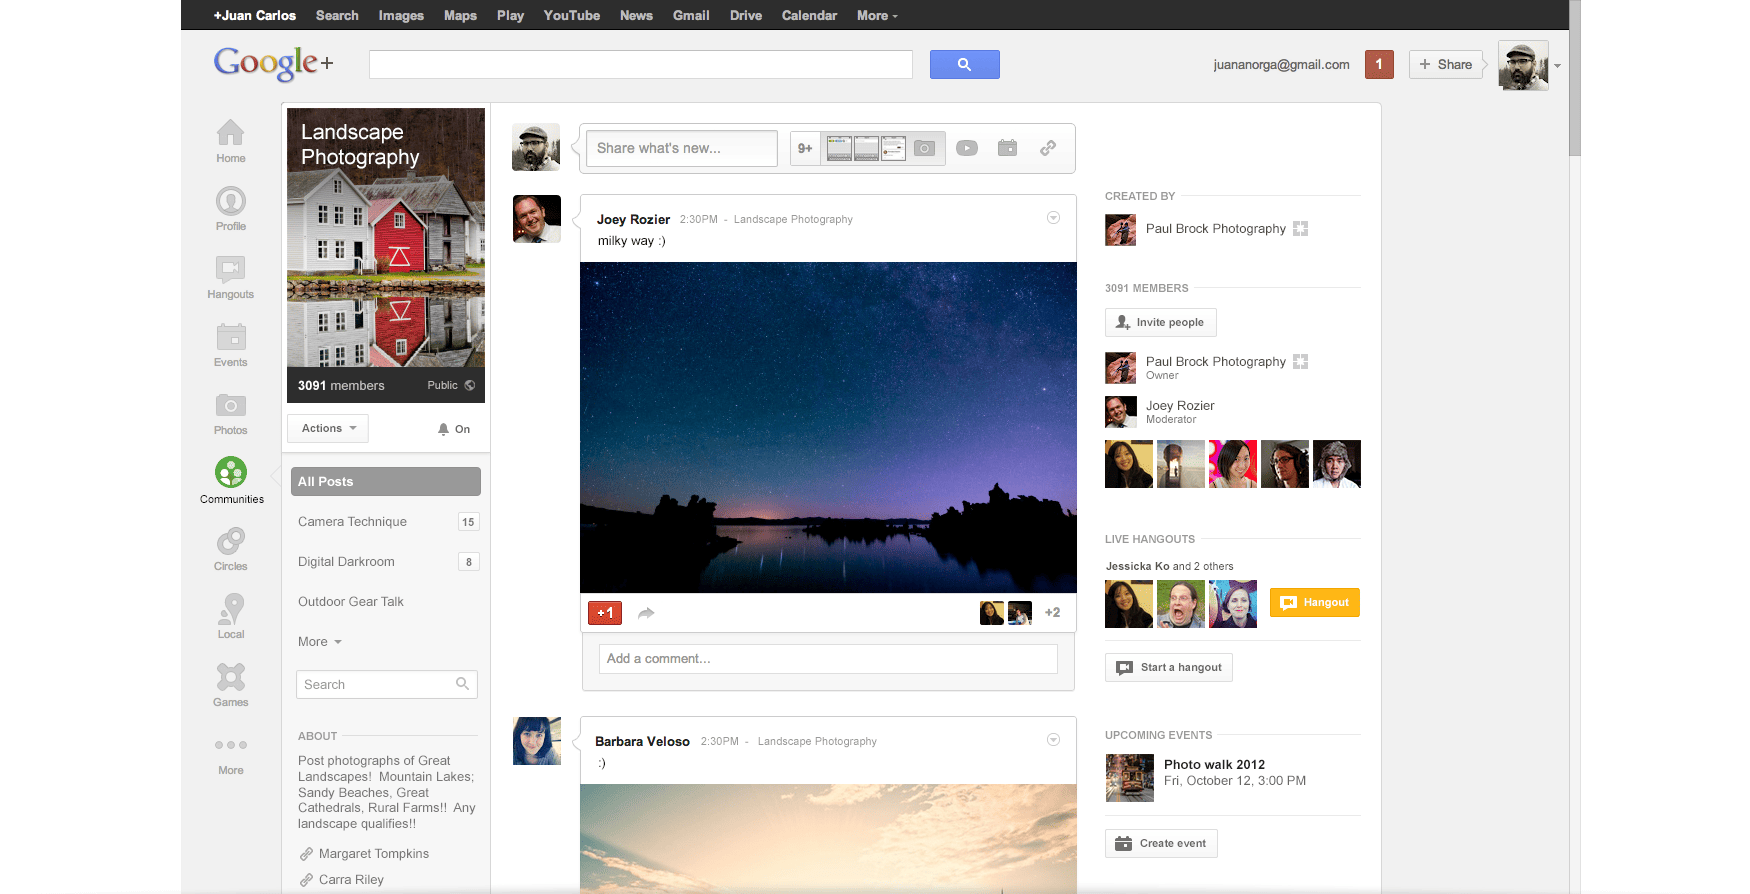Show the +2 people who plussed
Viewport: 1750px width, 894px height.
pos(1052,613)
